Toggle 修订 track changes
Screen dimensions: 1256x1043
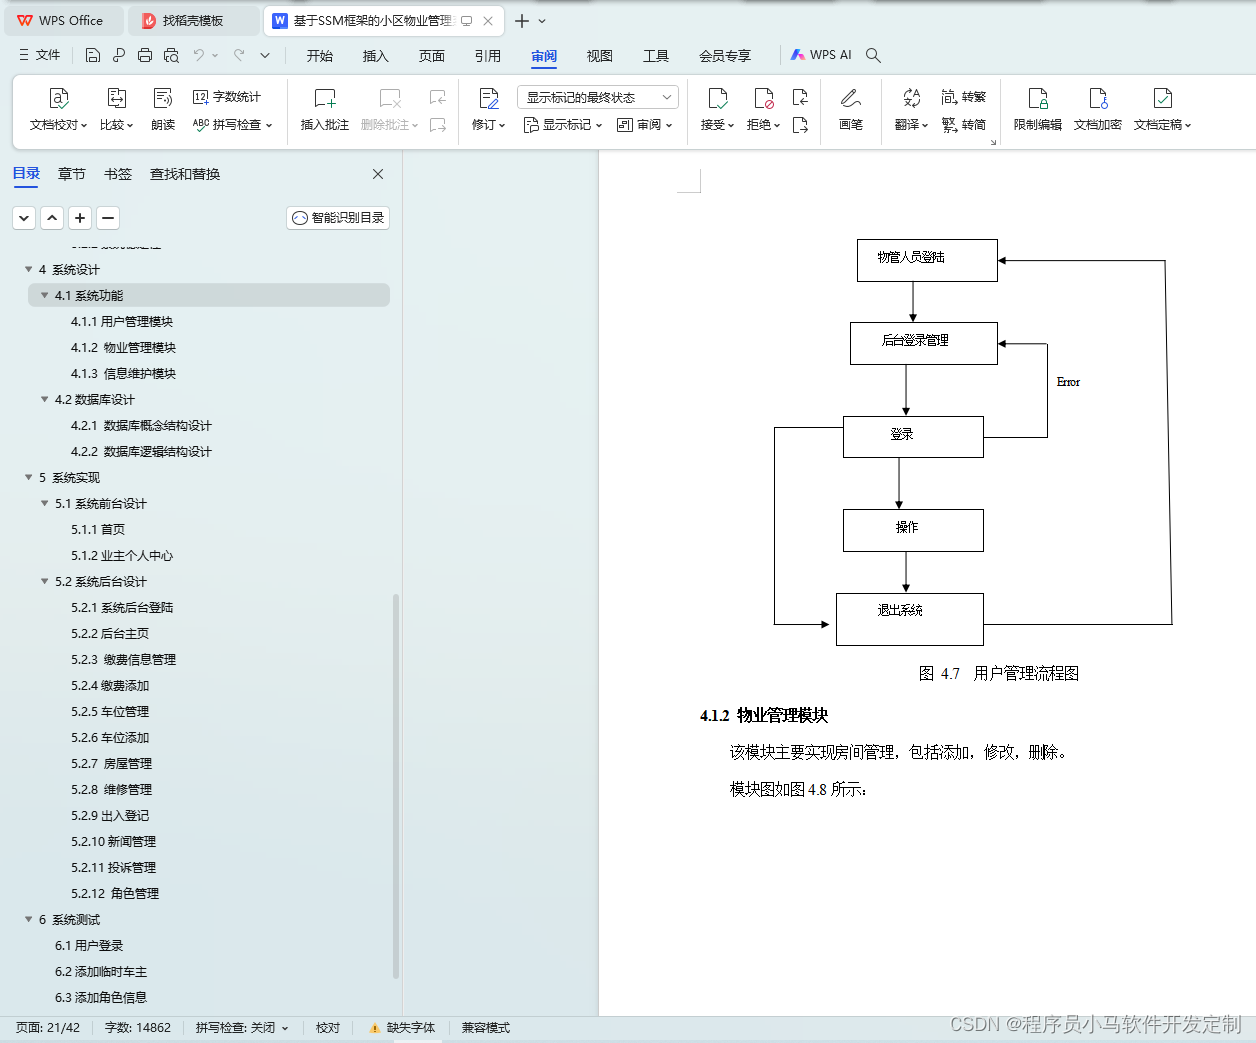pyautogui.click(x=484, y=110)
